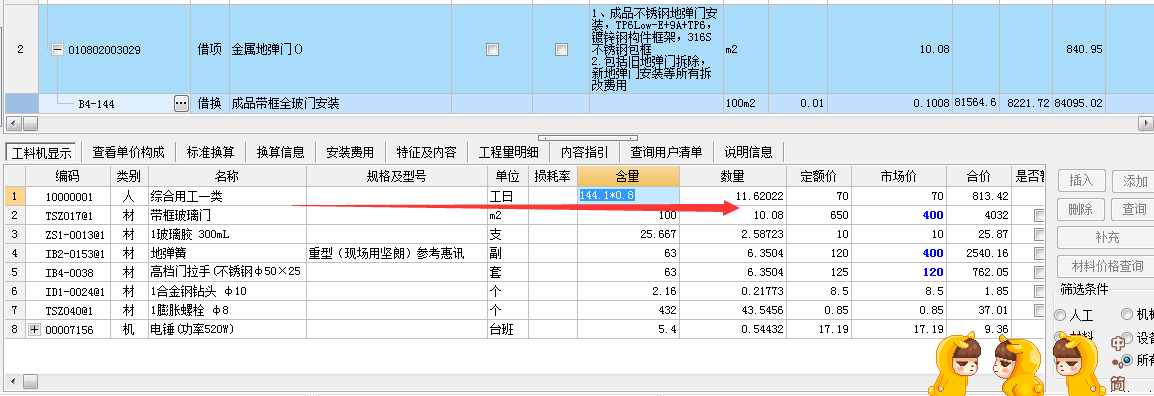The image size is (1154, 396).
Task: Select the 地弹簧 name cell
Action: tap(227, 254)
